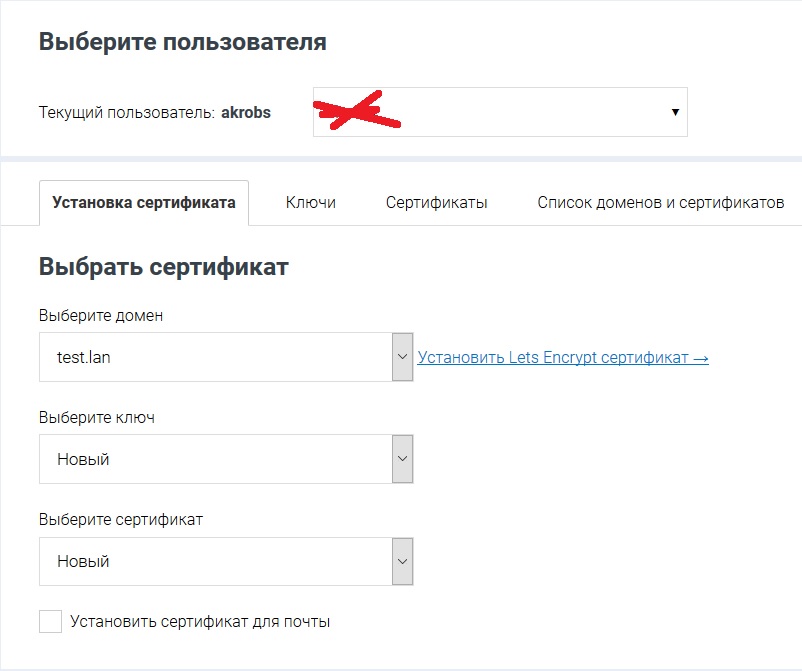This screenshot has height=671, width=802.
Task: Click the current username 'akrobs'
Action: coord(246,112)
